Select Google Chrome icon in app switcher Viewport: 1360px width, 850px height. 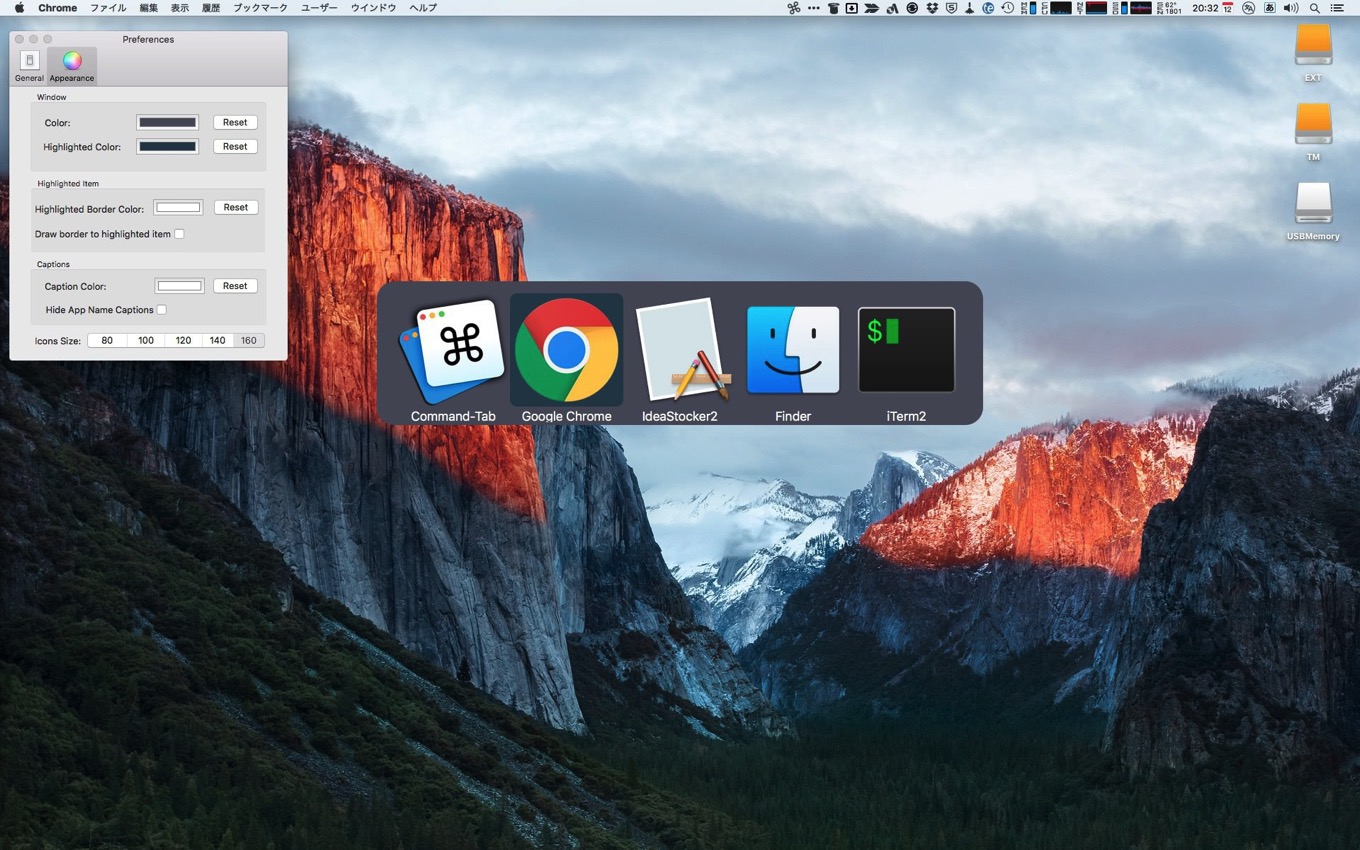(x=566, y=350)
